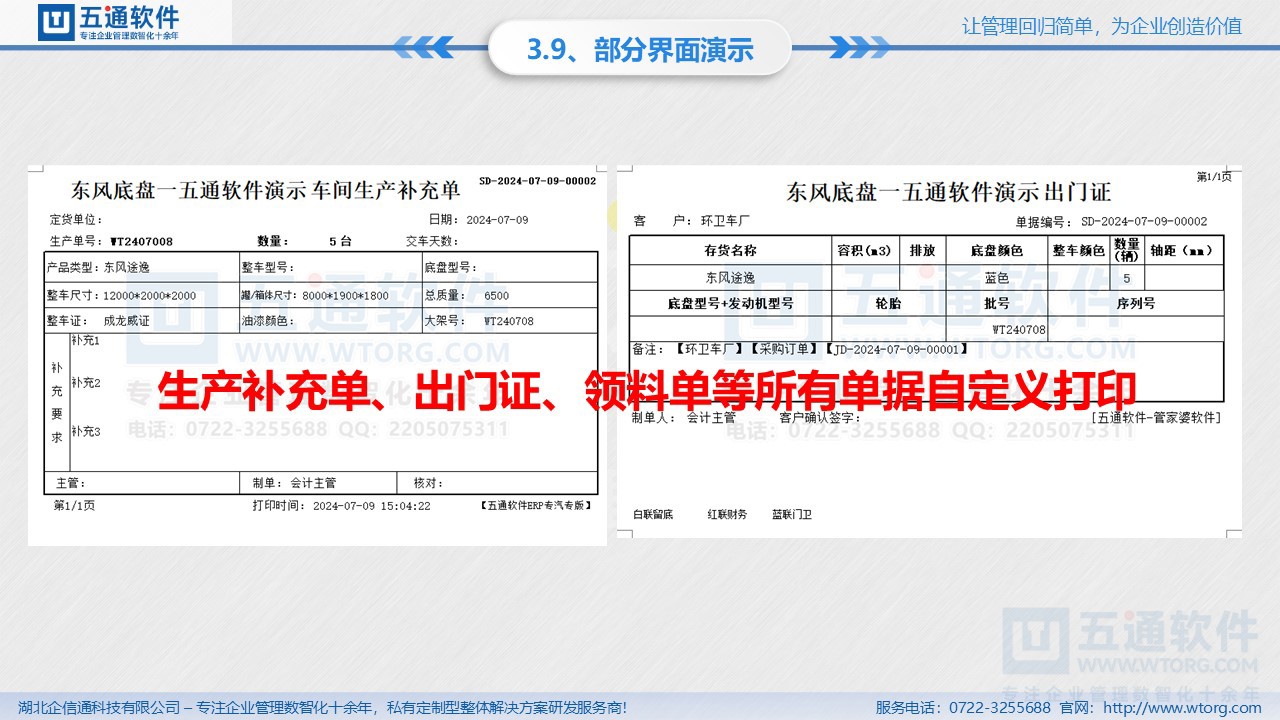Click the service phone 0722-3255688 in footer
The width and height of the screenshot is (1280, 720).
pyautogui.click(x=999, y=707)
